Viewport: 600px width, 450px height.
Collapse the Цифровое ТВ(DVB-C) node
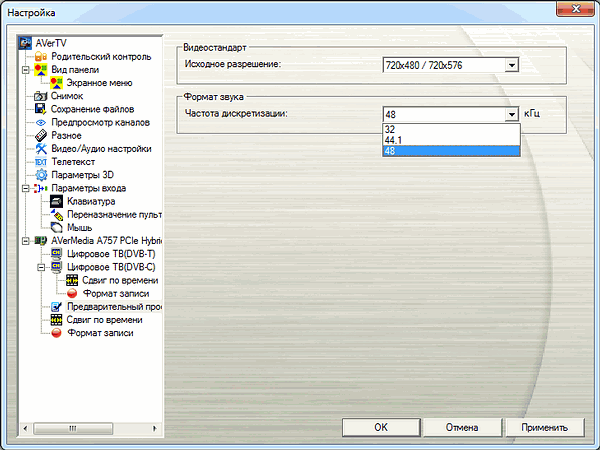pyautogui.click(x=41, y=267)
